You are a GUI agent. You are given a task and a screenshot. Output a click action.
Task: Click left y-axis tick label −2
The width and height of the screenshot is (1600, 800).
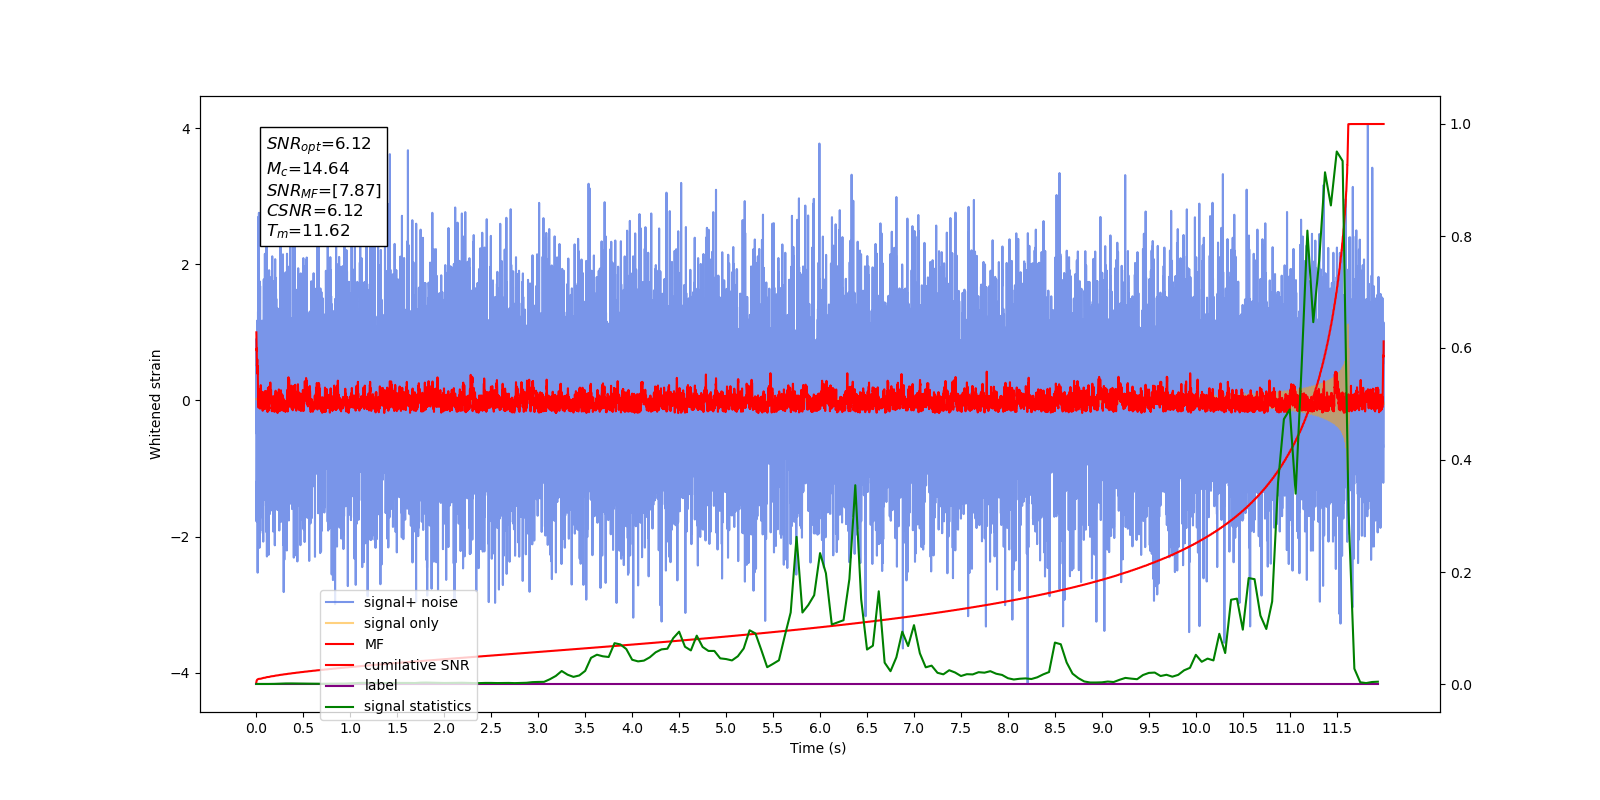tap(180, 537)
